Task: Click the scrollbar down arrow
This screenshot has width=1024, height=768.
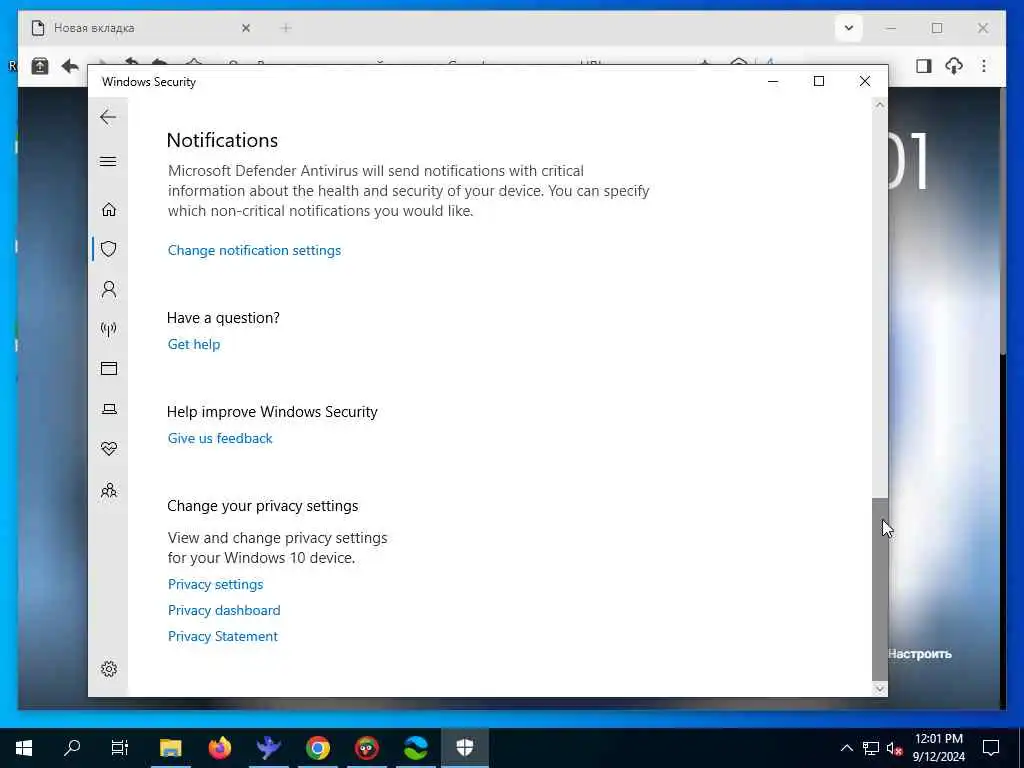Action: pos(880,689)
